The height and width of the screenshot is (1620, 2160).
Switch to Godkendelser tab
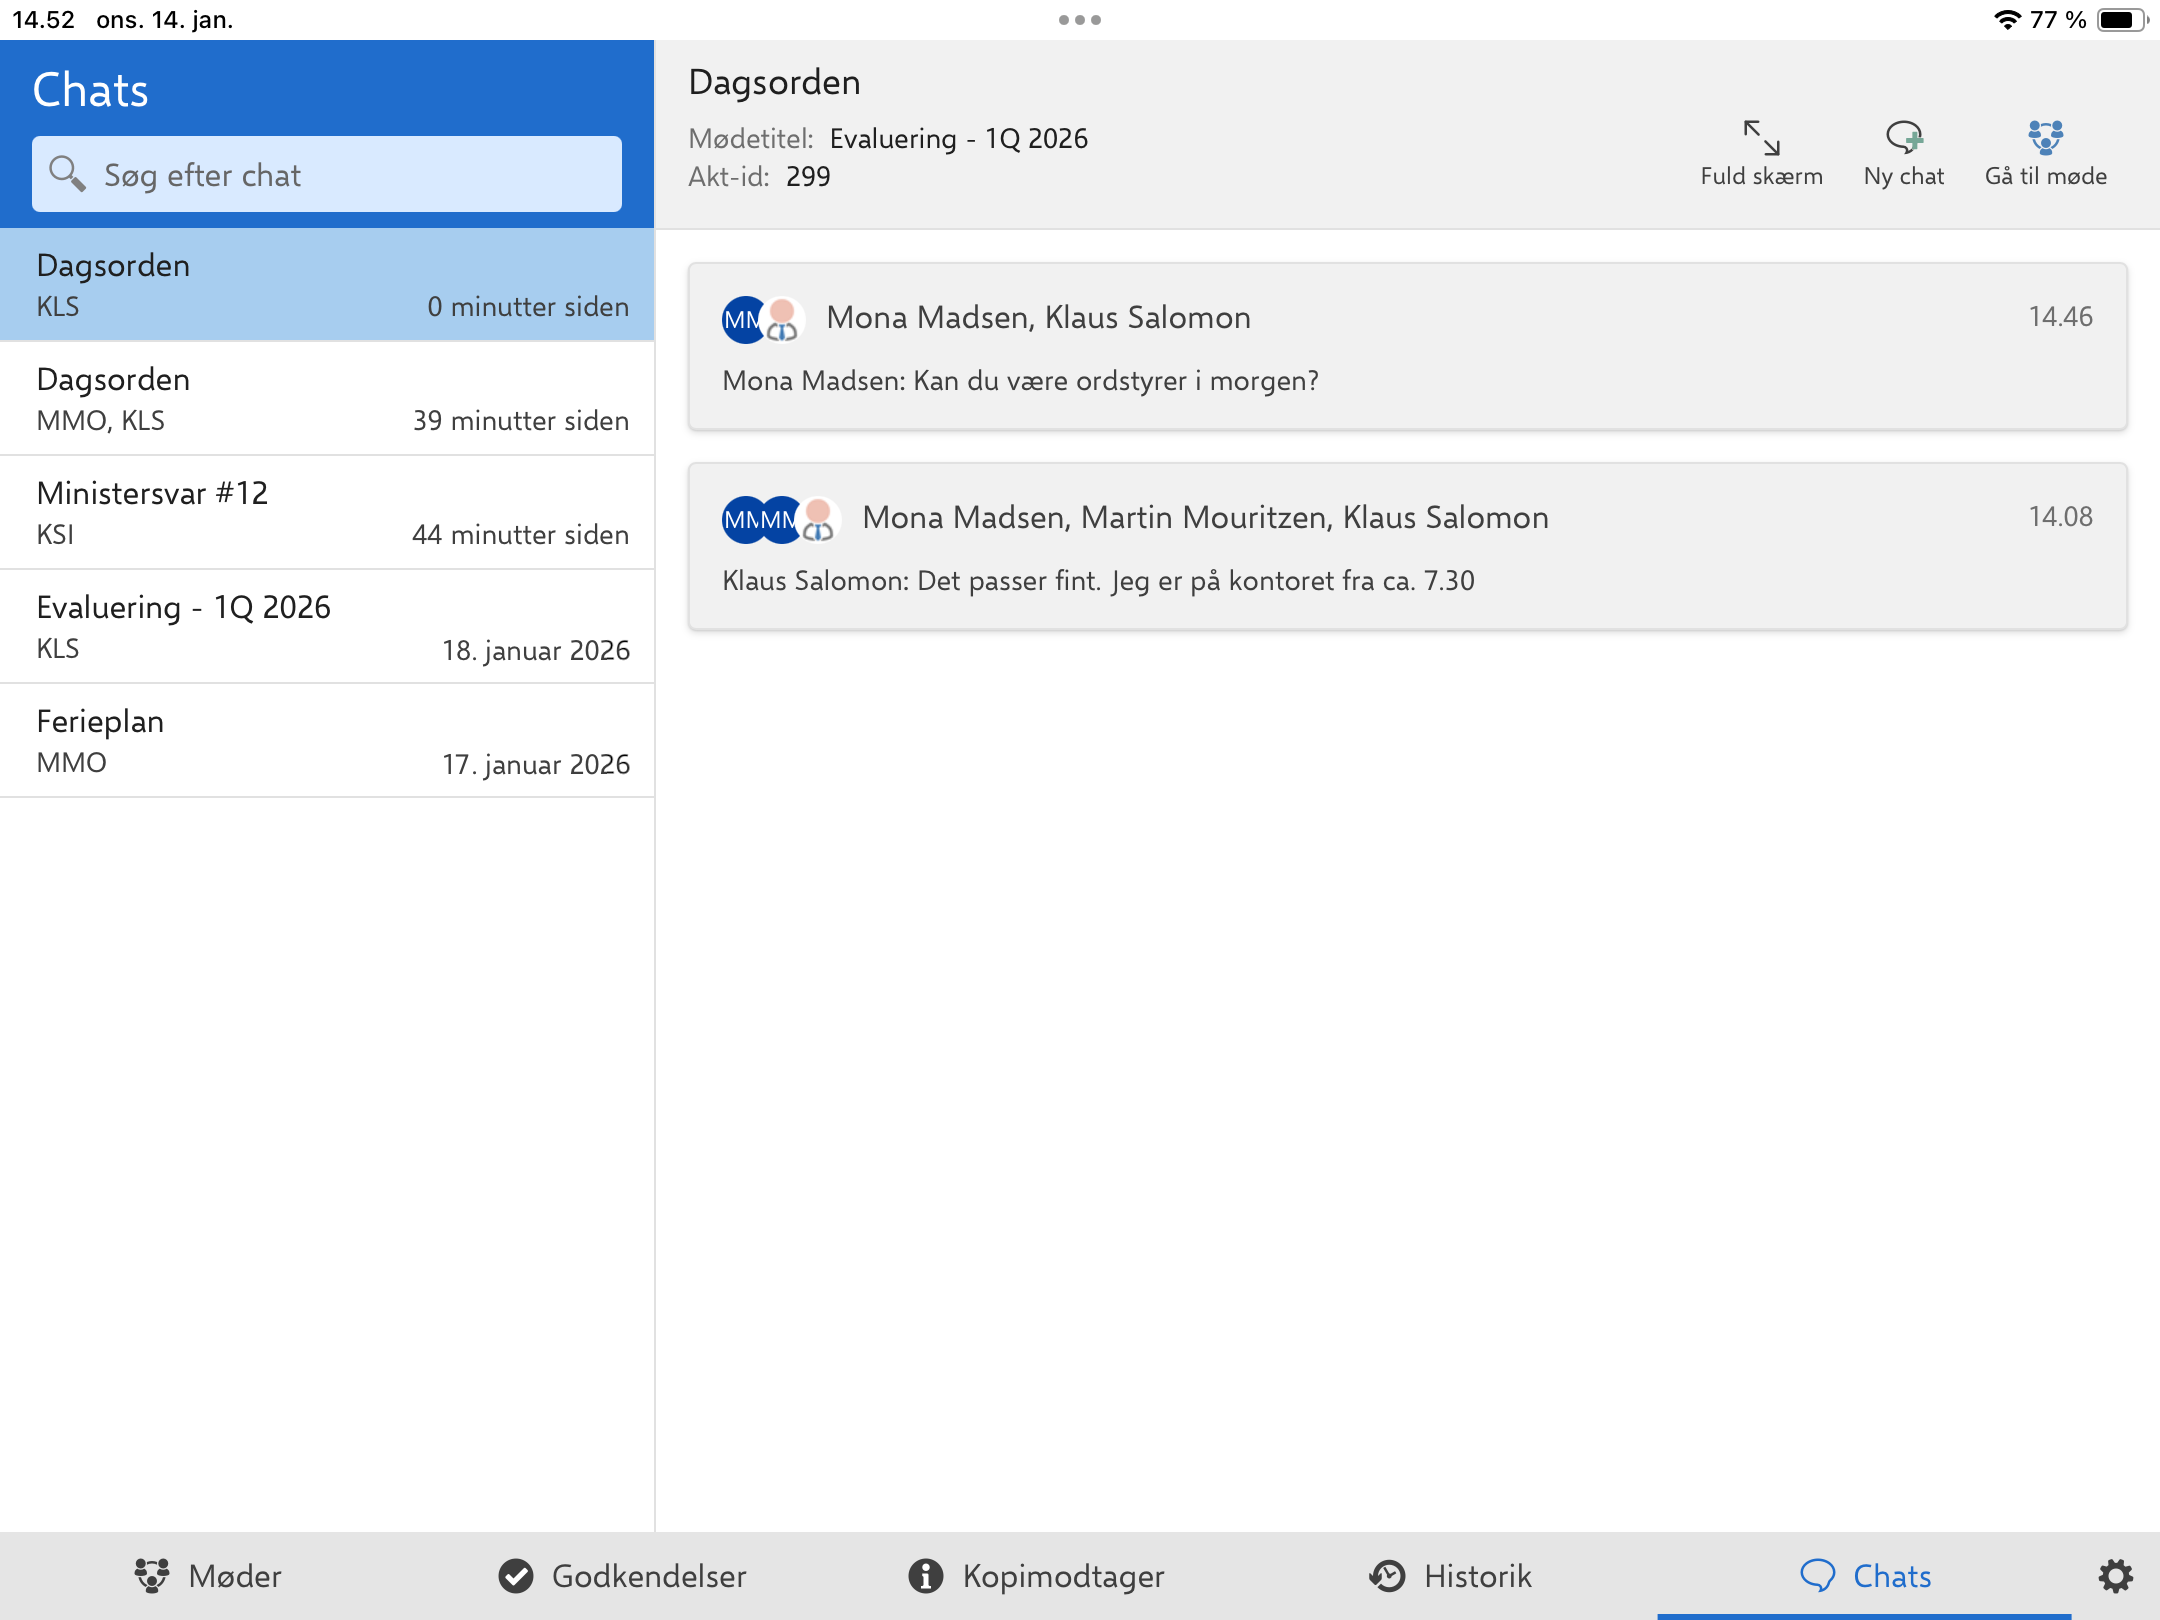click(622, 1576)
